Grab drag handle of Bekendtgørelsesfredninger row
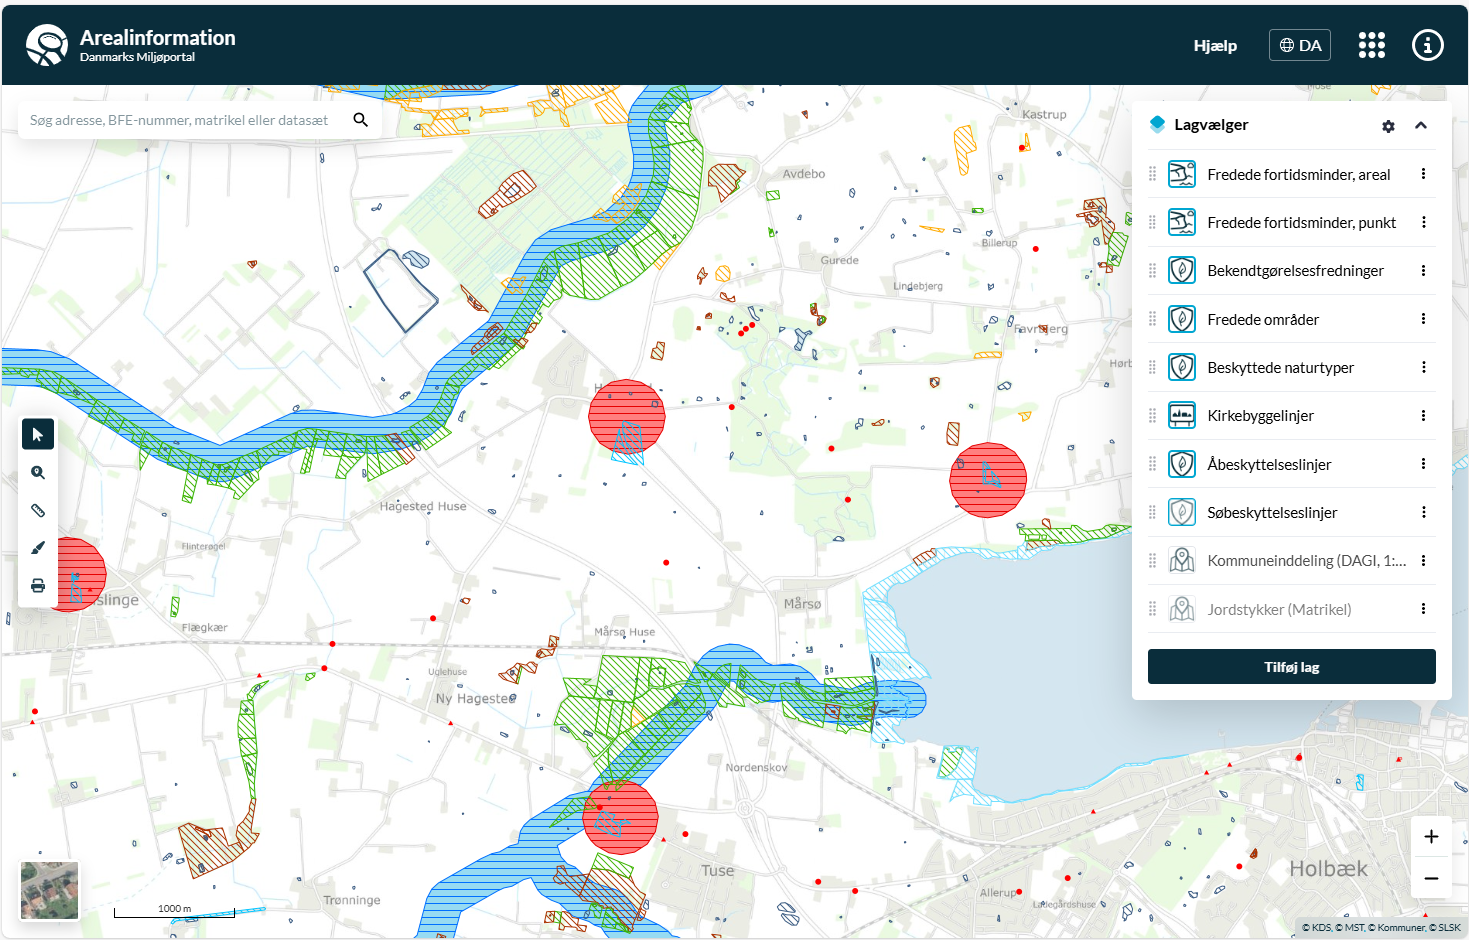This screenshot has height=940, width=1469. coord(1152,270)
